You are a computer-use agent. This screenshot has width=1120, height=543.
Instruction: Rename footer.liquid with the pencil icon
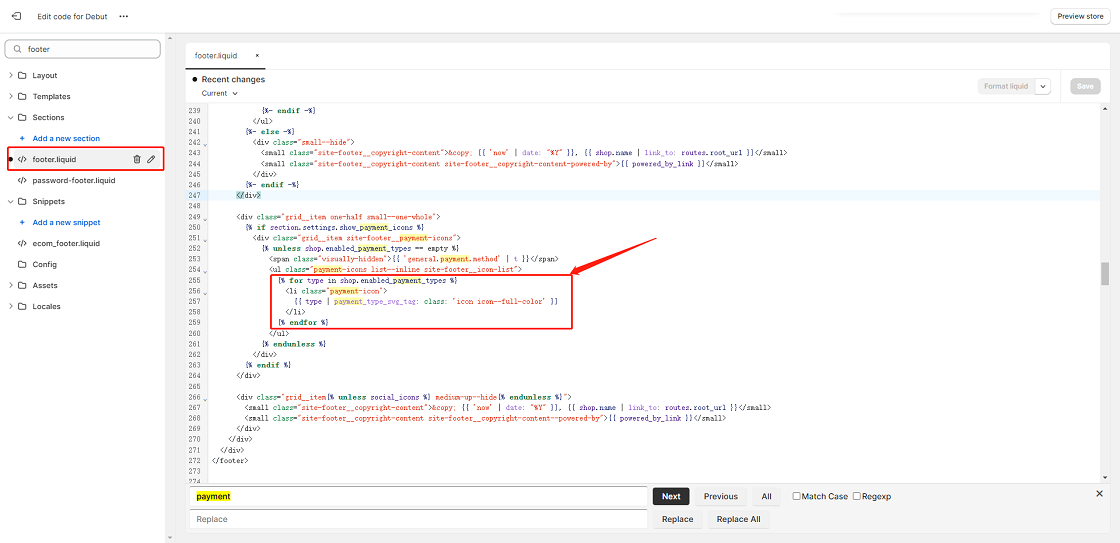[x=151, y=159]
